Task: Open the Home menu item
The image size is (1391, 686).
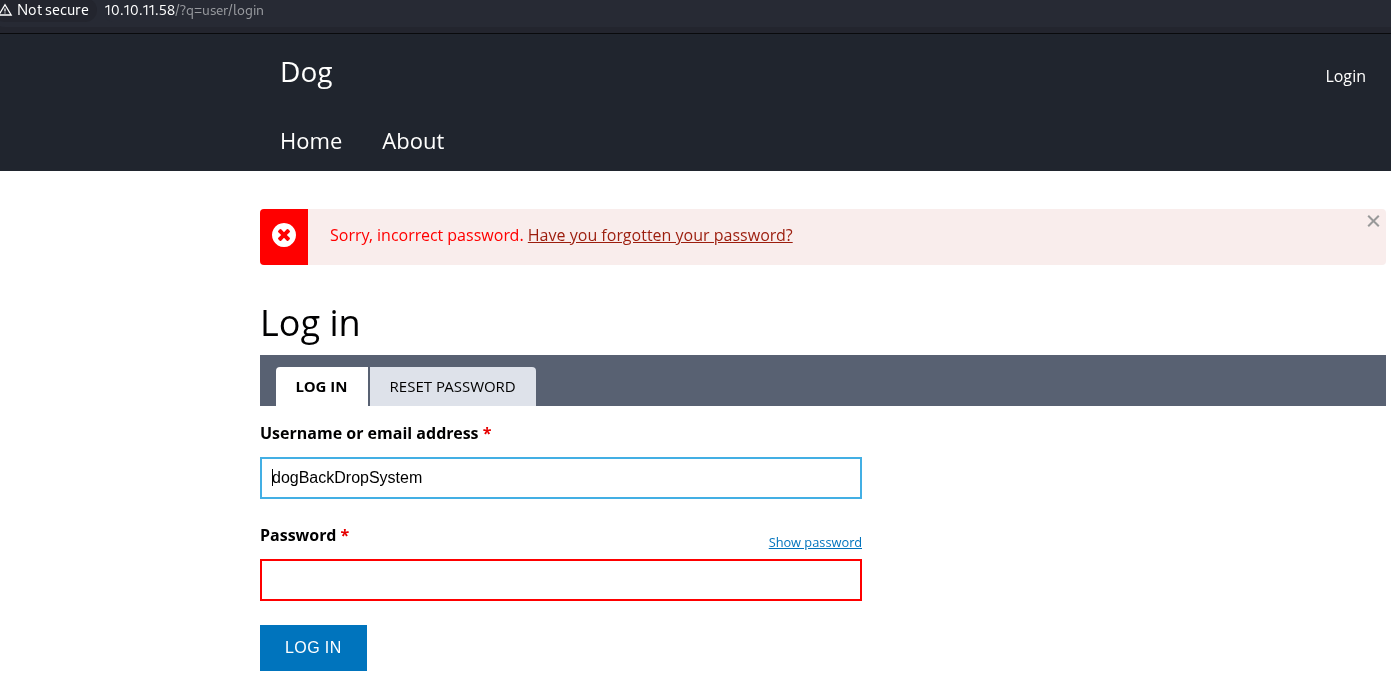Action: pos(311,141)
